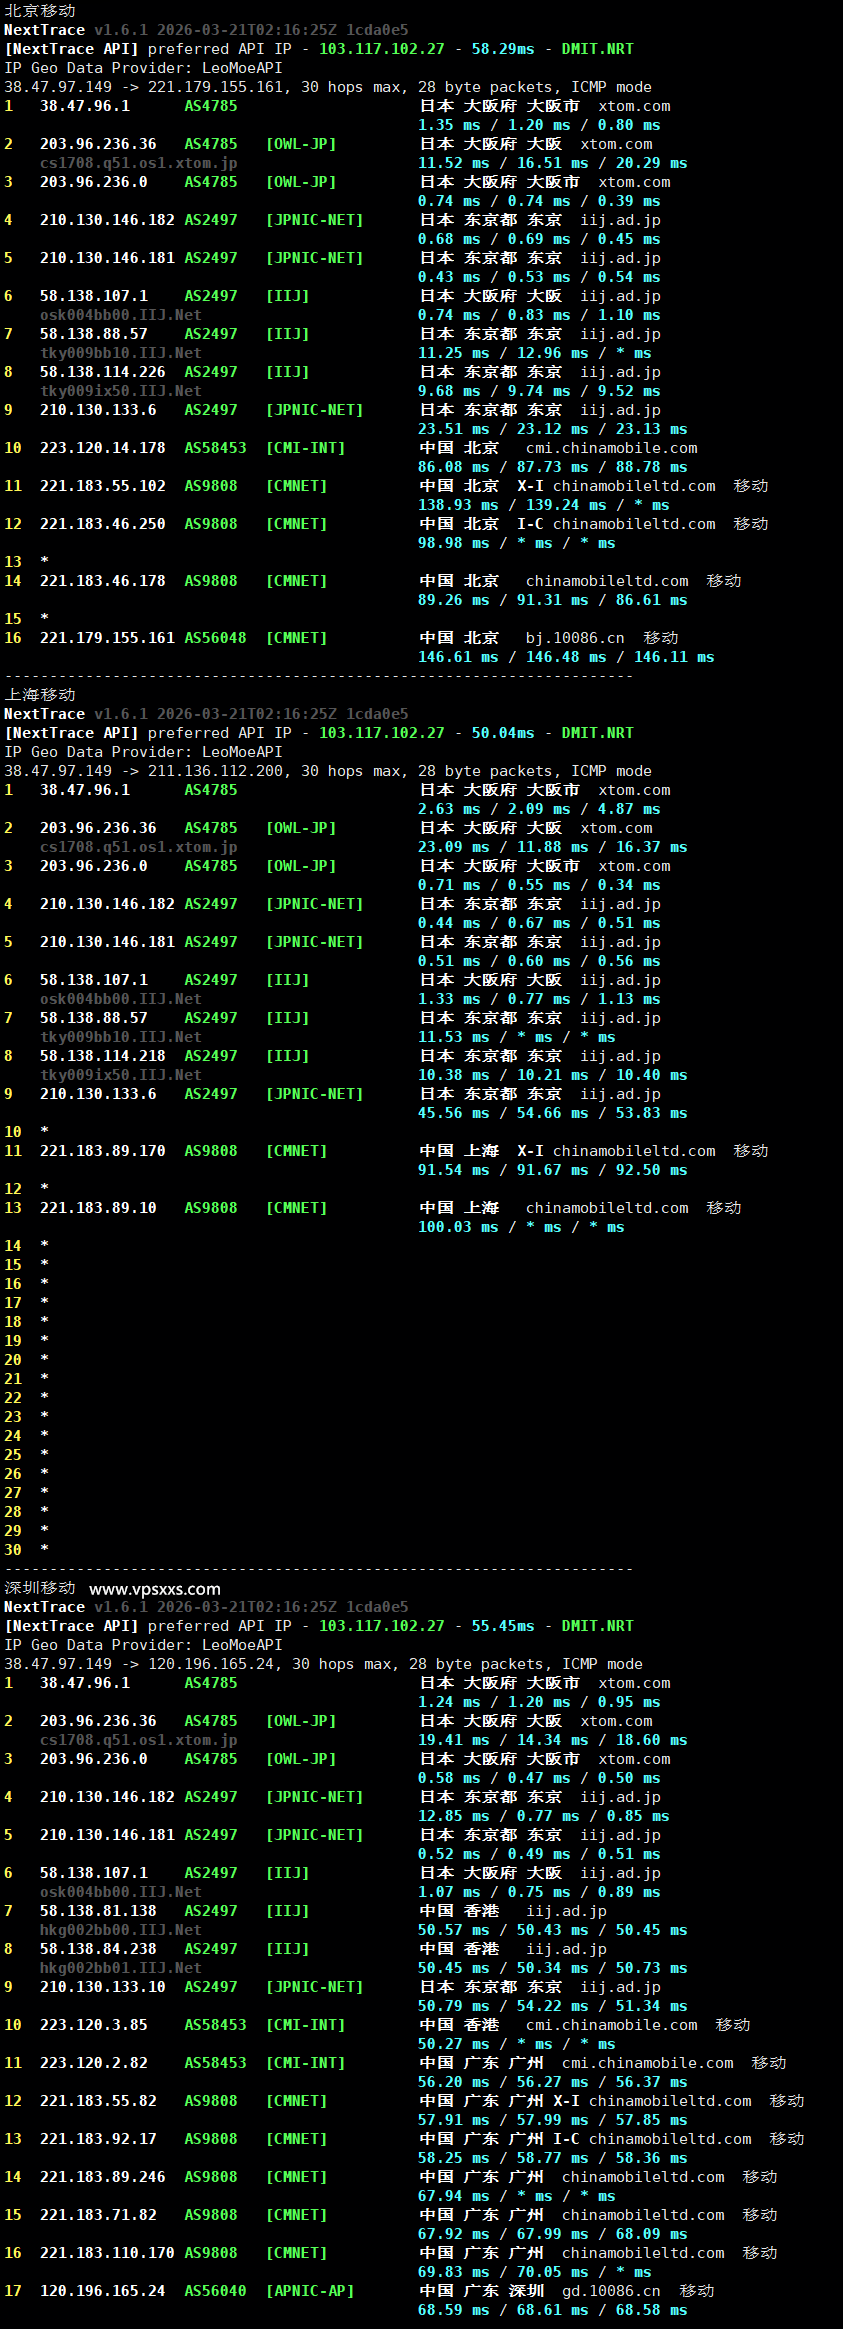Select hop IP address 58.138.81.138

(x=98, y=1910)
